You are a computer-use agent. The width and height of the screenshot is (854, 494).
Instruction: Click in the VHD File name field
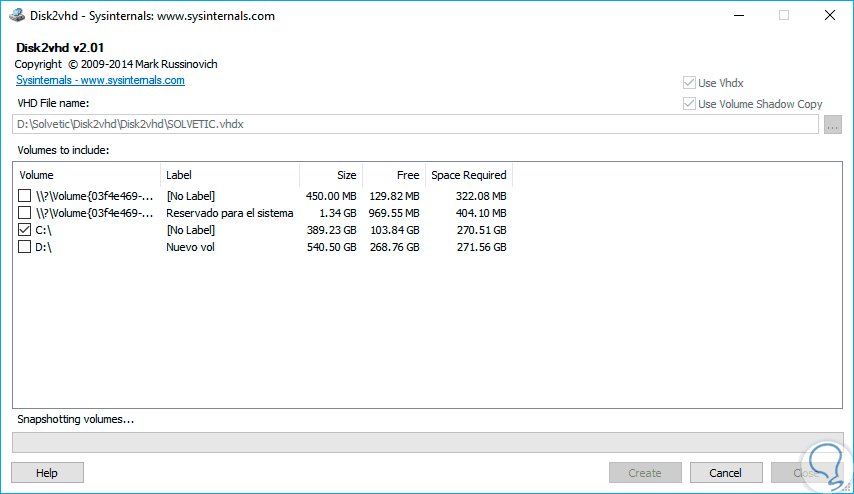click(415, 124)
